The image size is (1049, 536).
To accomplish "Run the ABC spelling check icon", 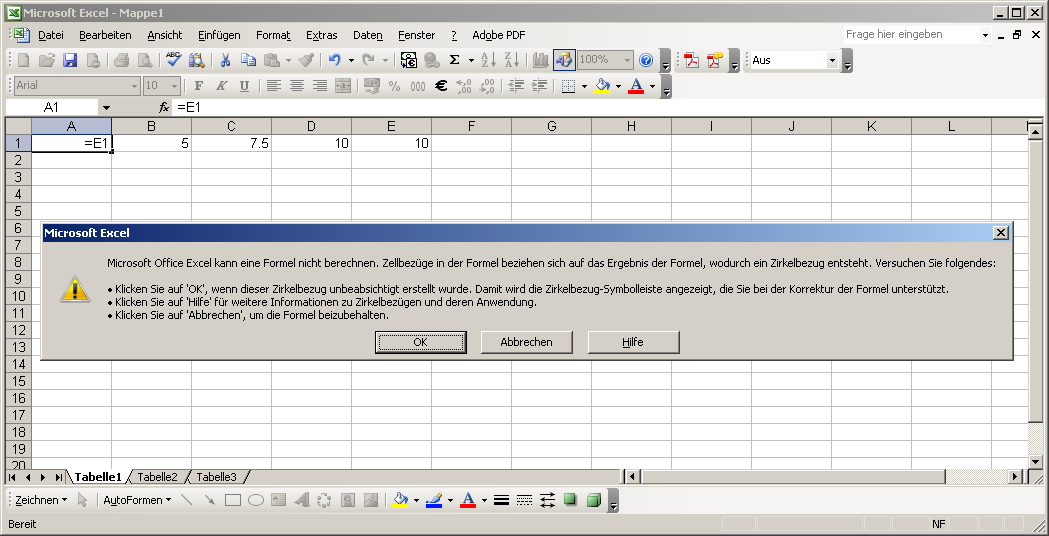I will click(x=174, y=60).
